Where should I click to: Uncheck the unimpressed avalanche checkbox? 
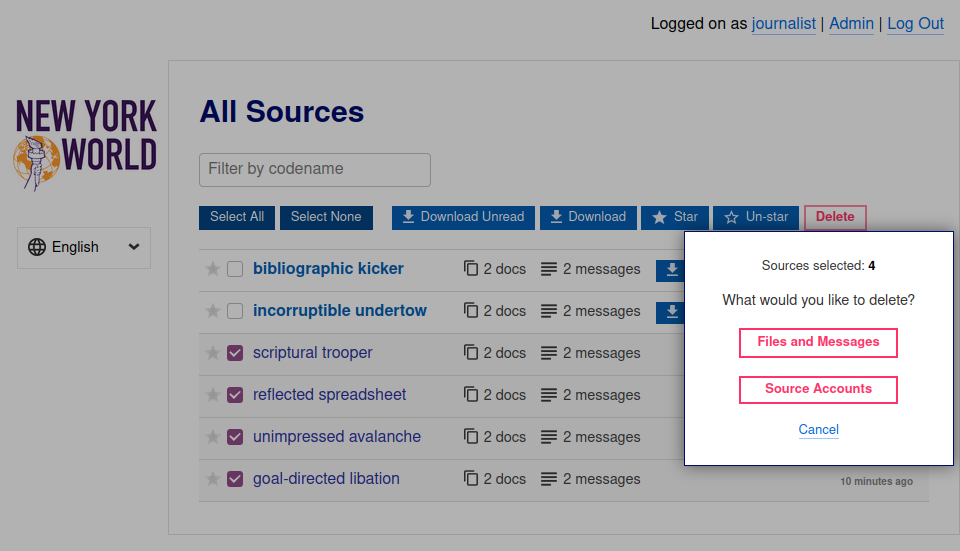(235, 437)
